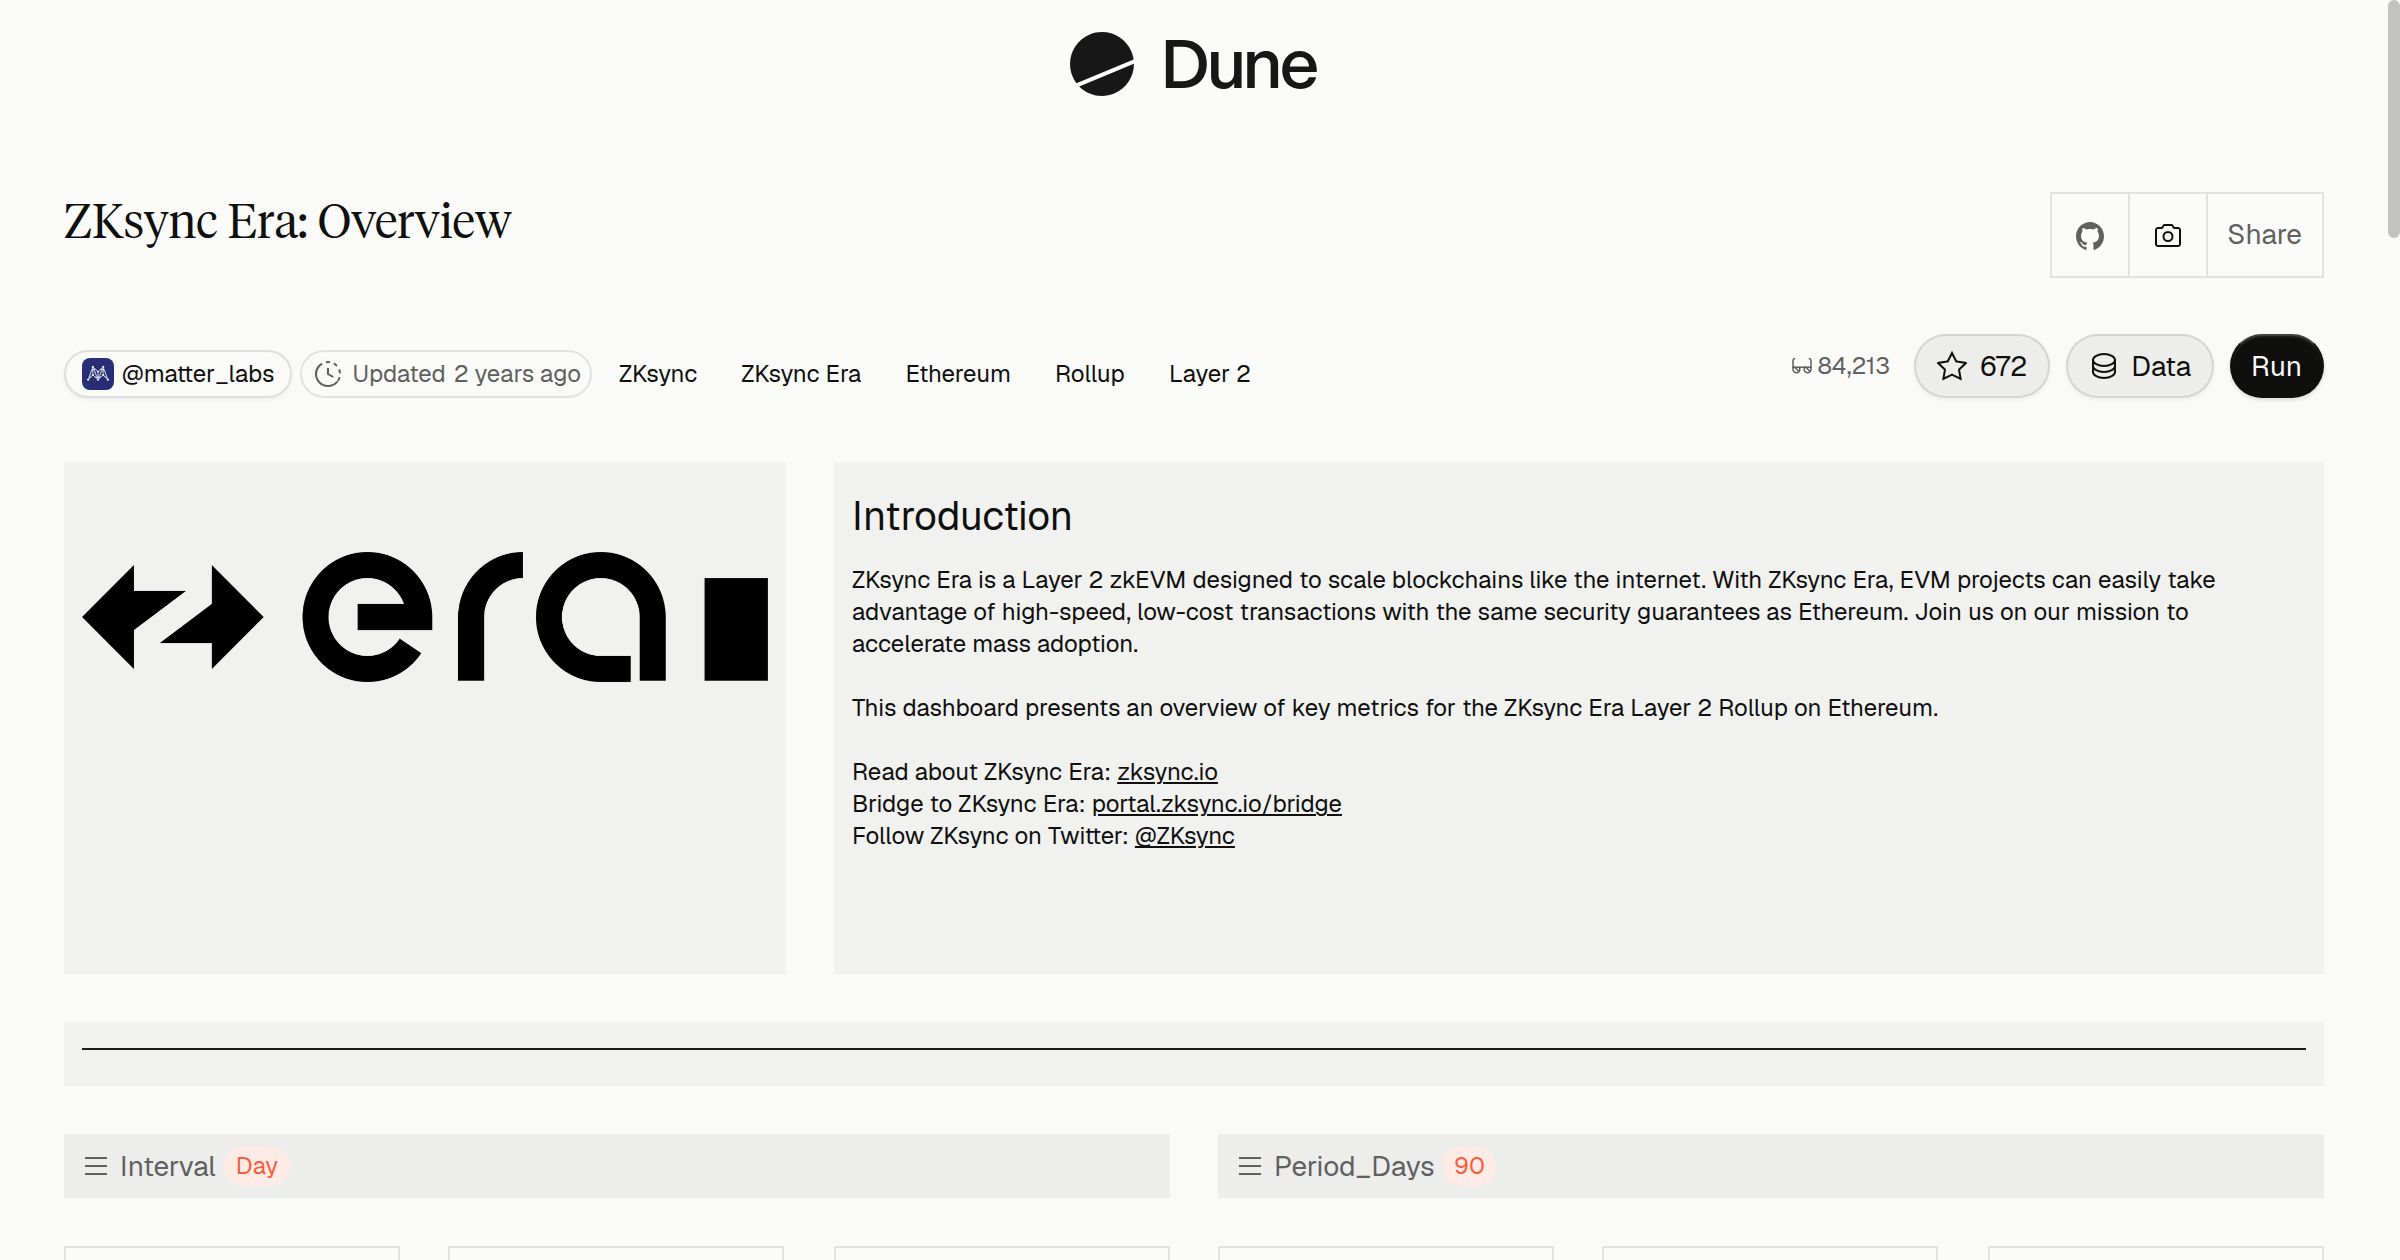Screen dimensions: 2400x1260
Task: Open the zksync.io link
Action: [1167, 772]
